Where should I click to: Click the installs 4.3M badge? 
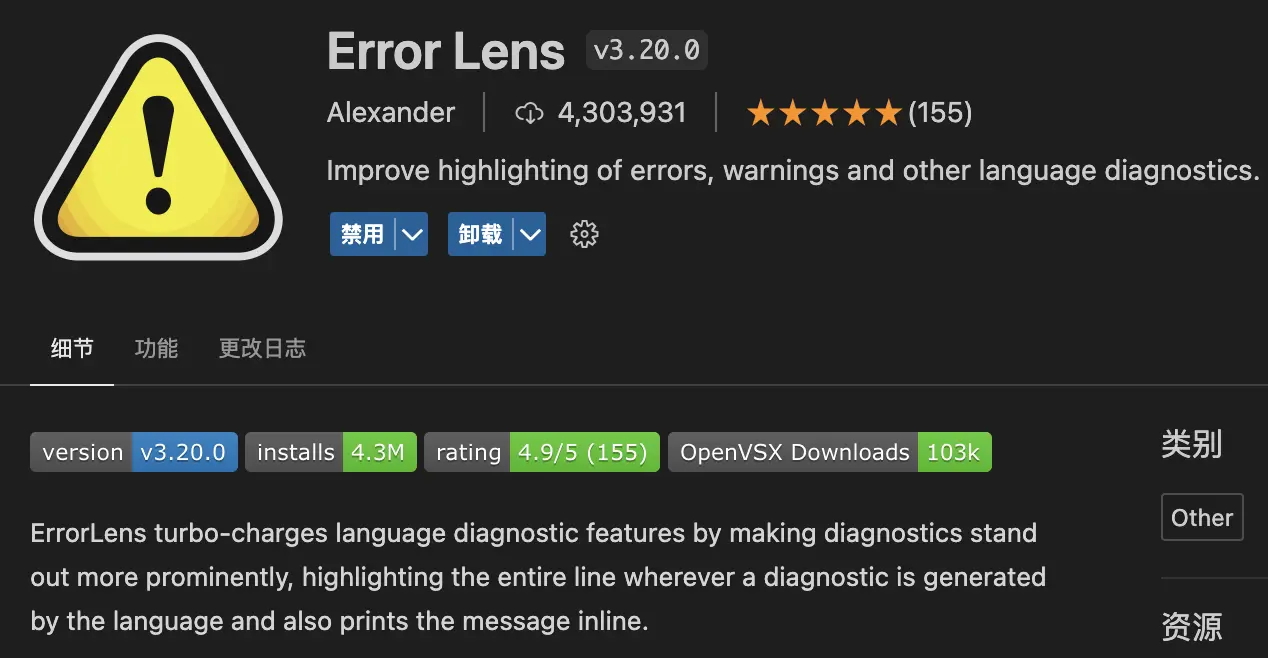coord(330,452)
